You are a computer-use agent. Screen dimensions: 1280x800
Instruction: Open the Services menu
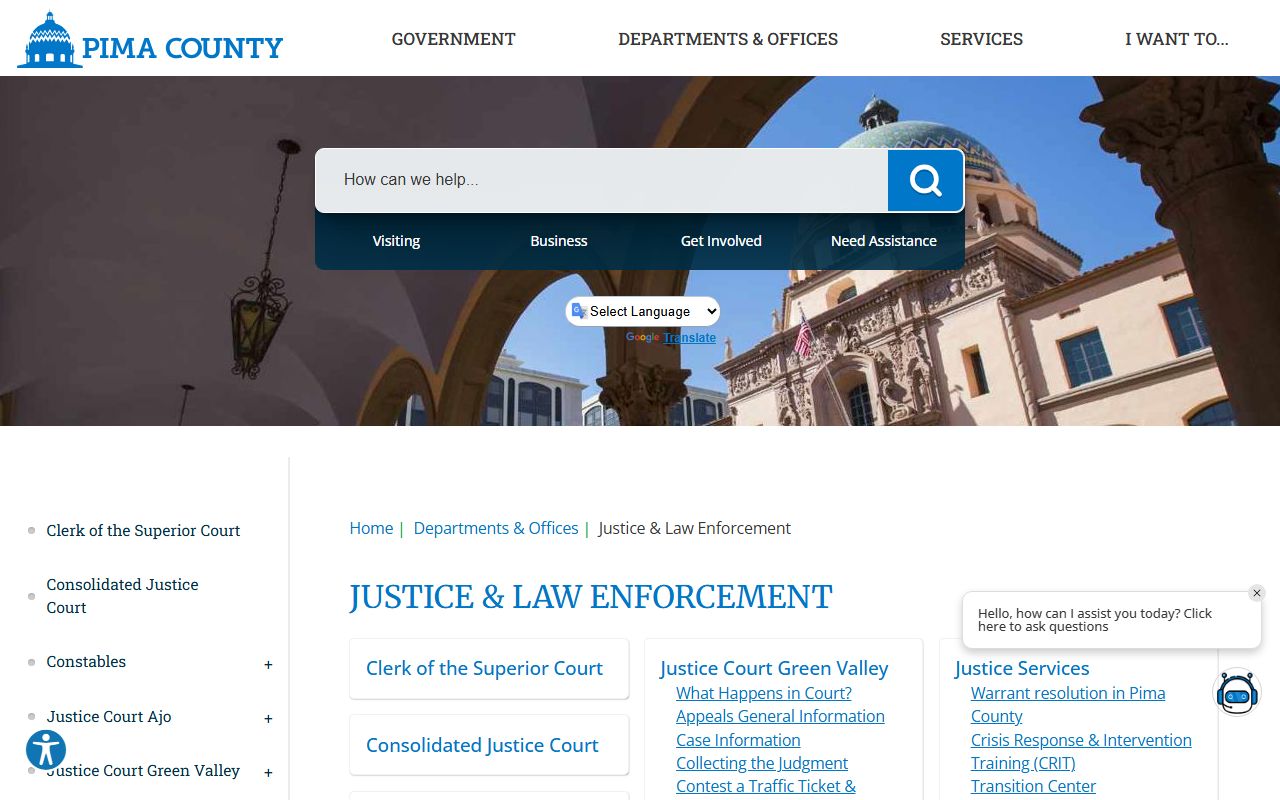pyautogui.click(x=981, y=39)
